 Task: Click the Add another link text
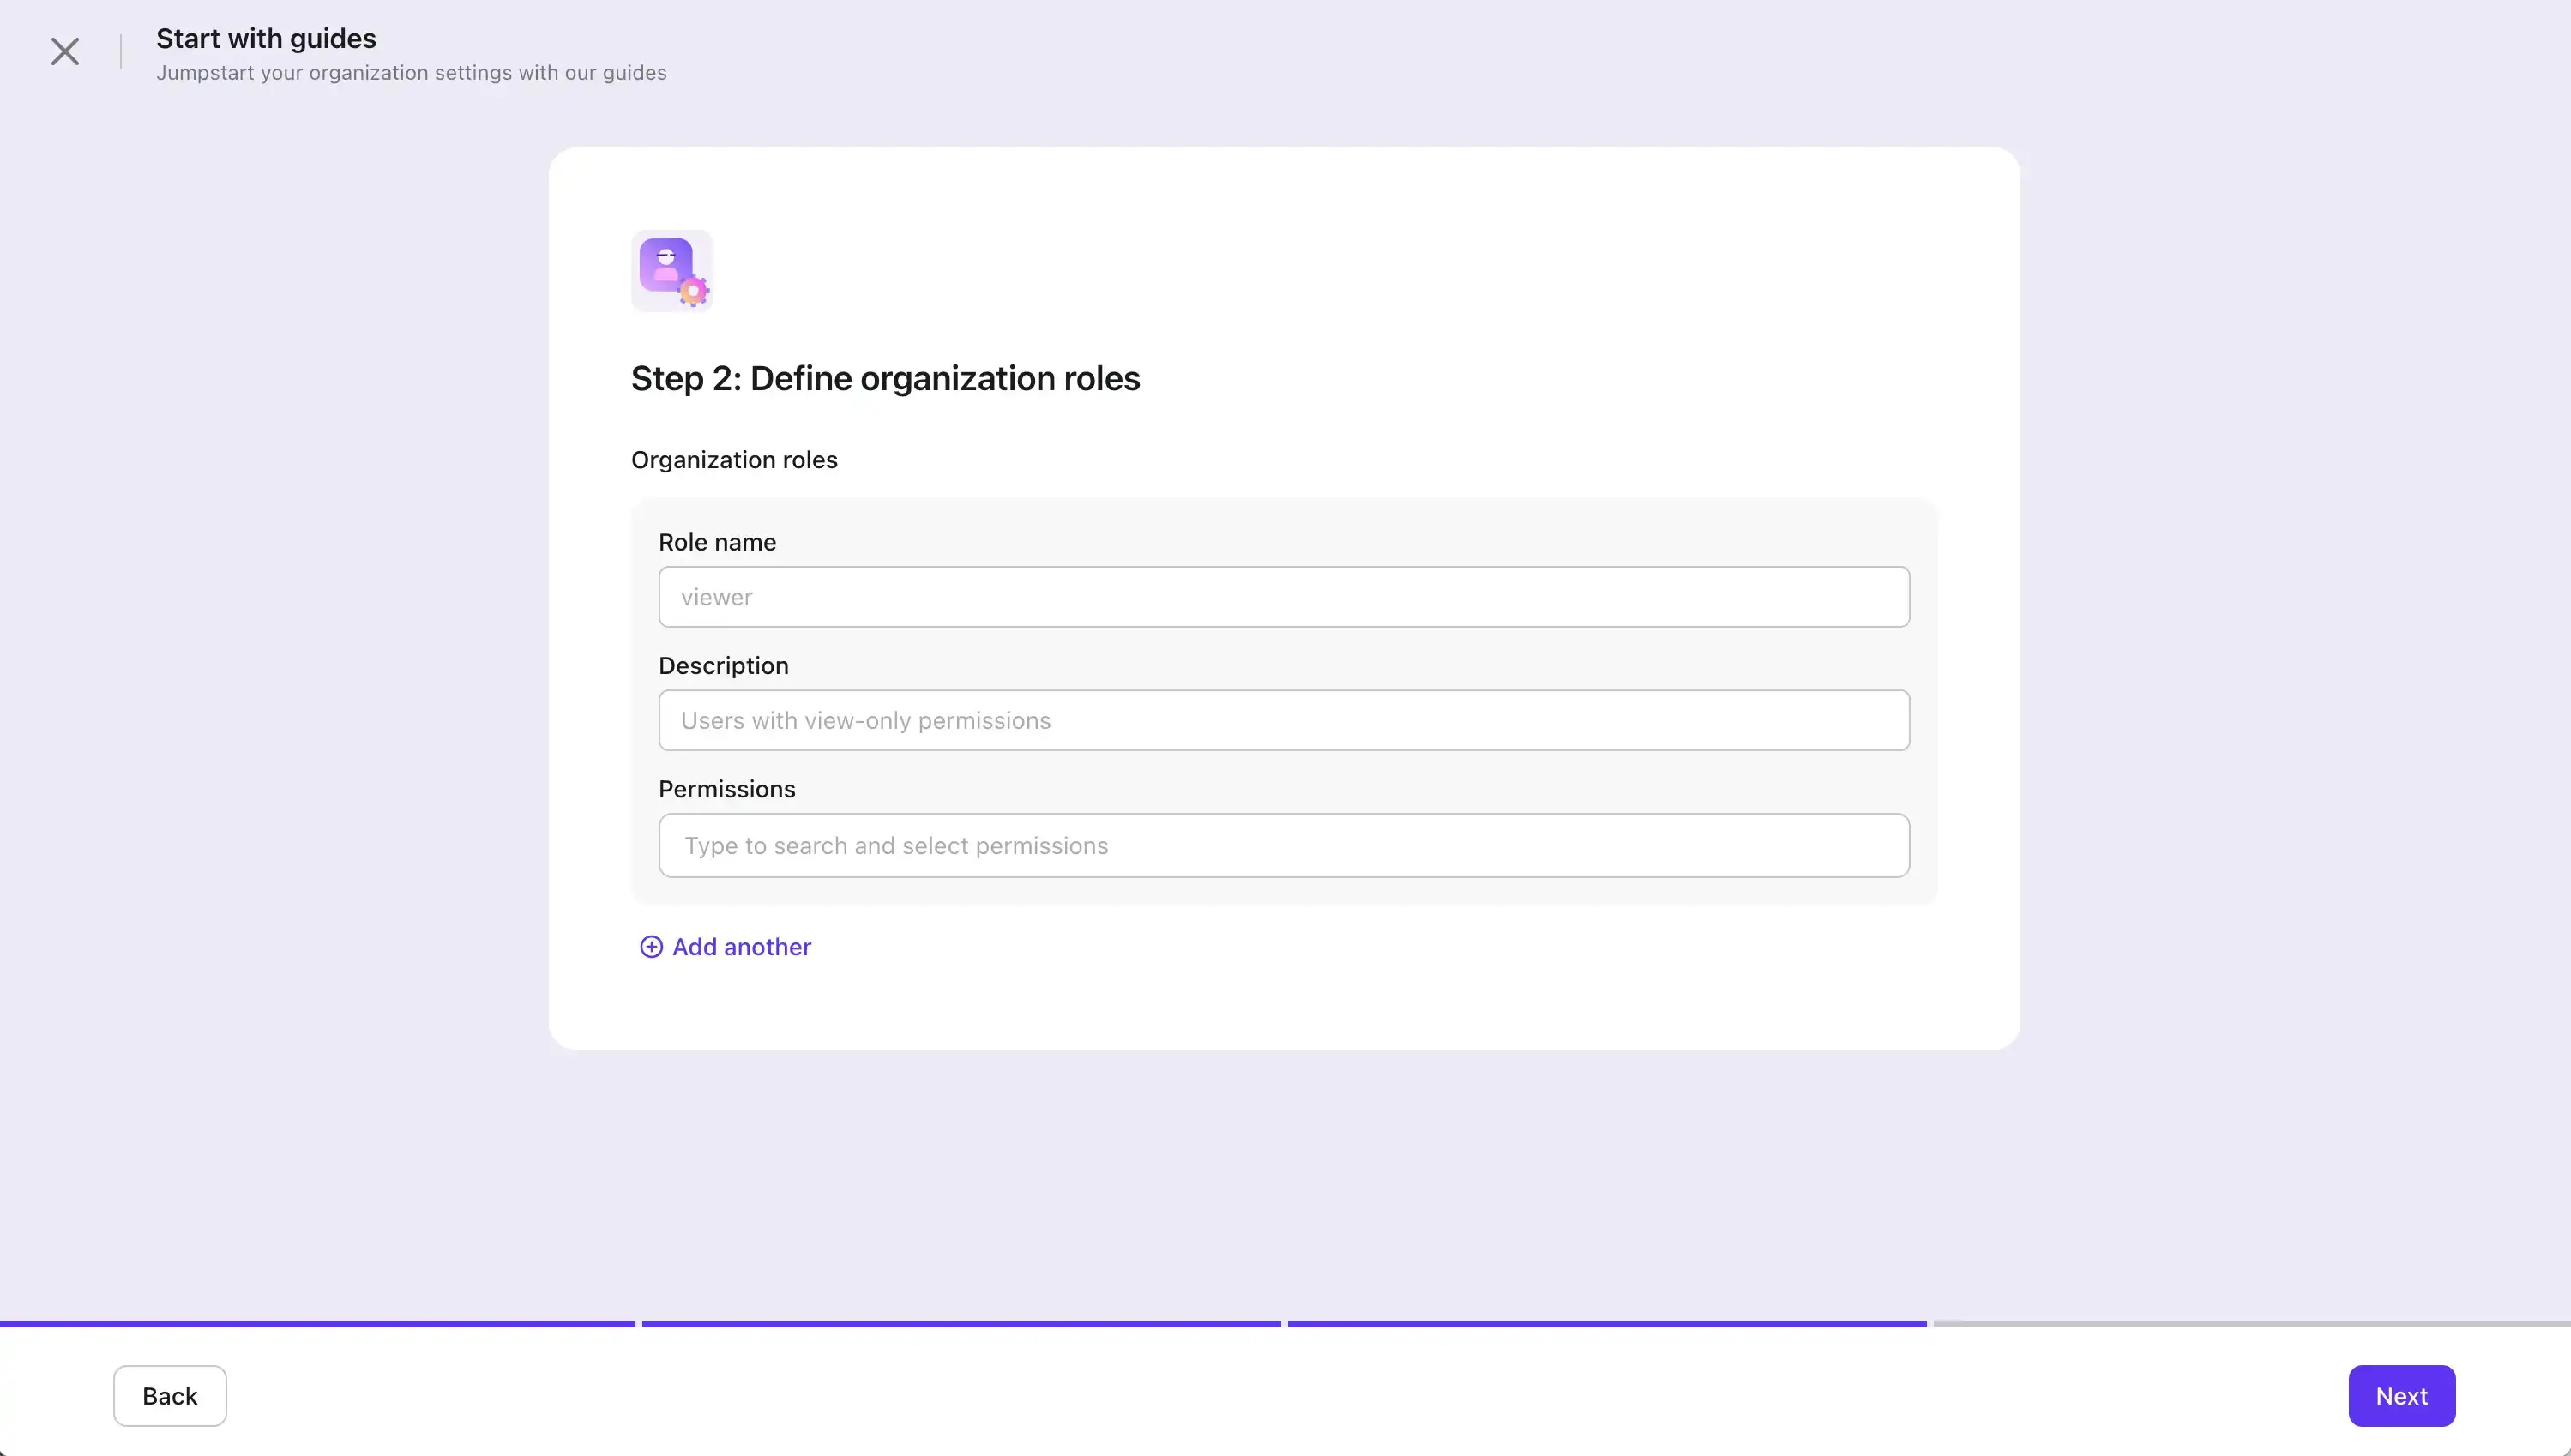(x=741, y=947)
